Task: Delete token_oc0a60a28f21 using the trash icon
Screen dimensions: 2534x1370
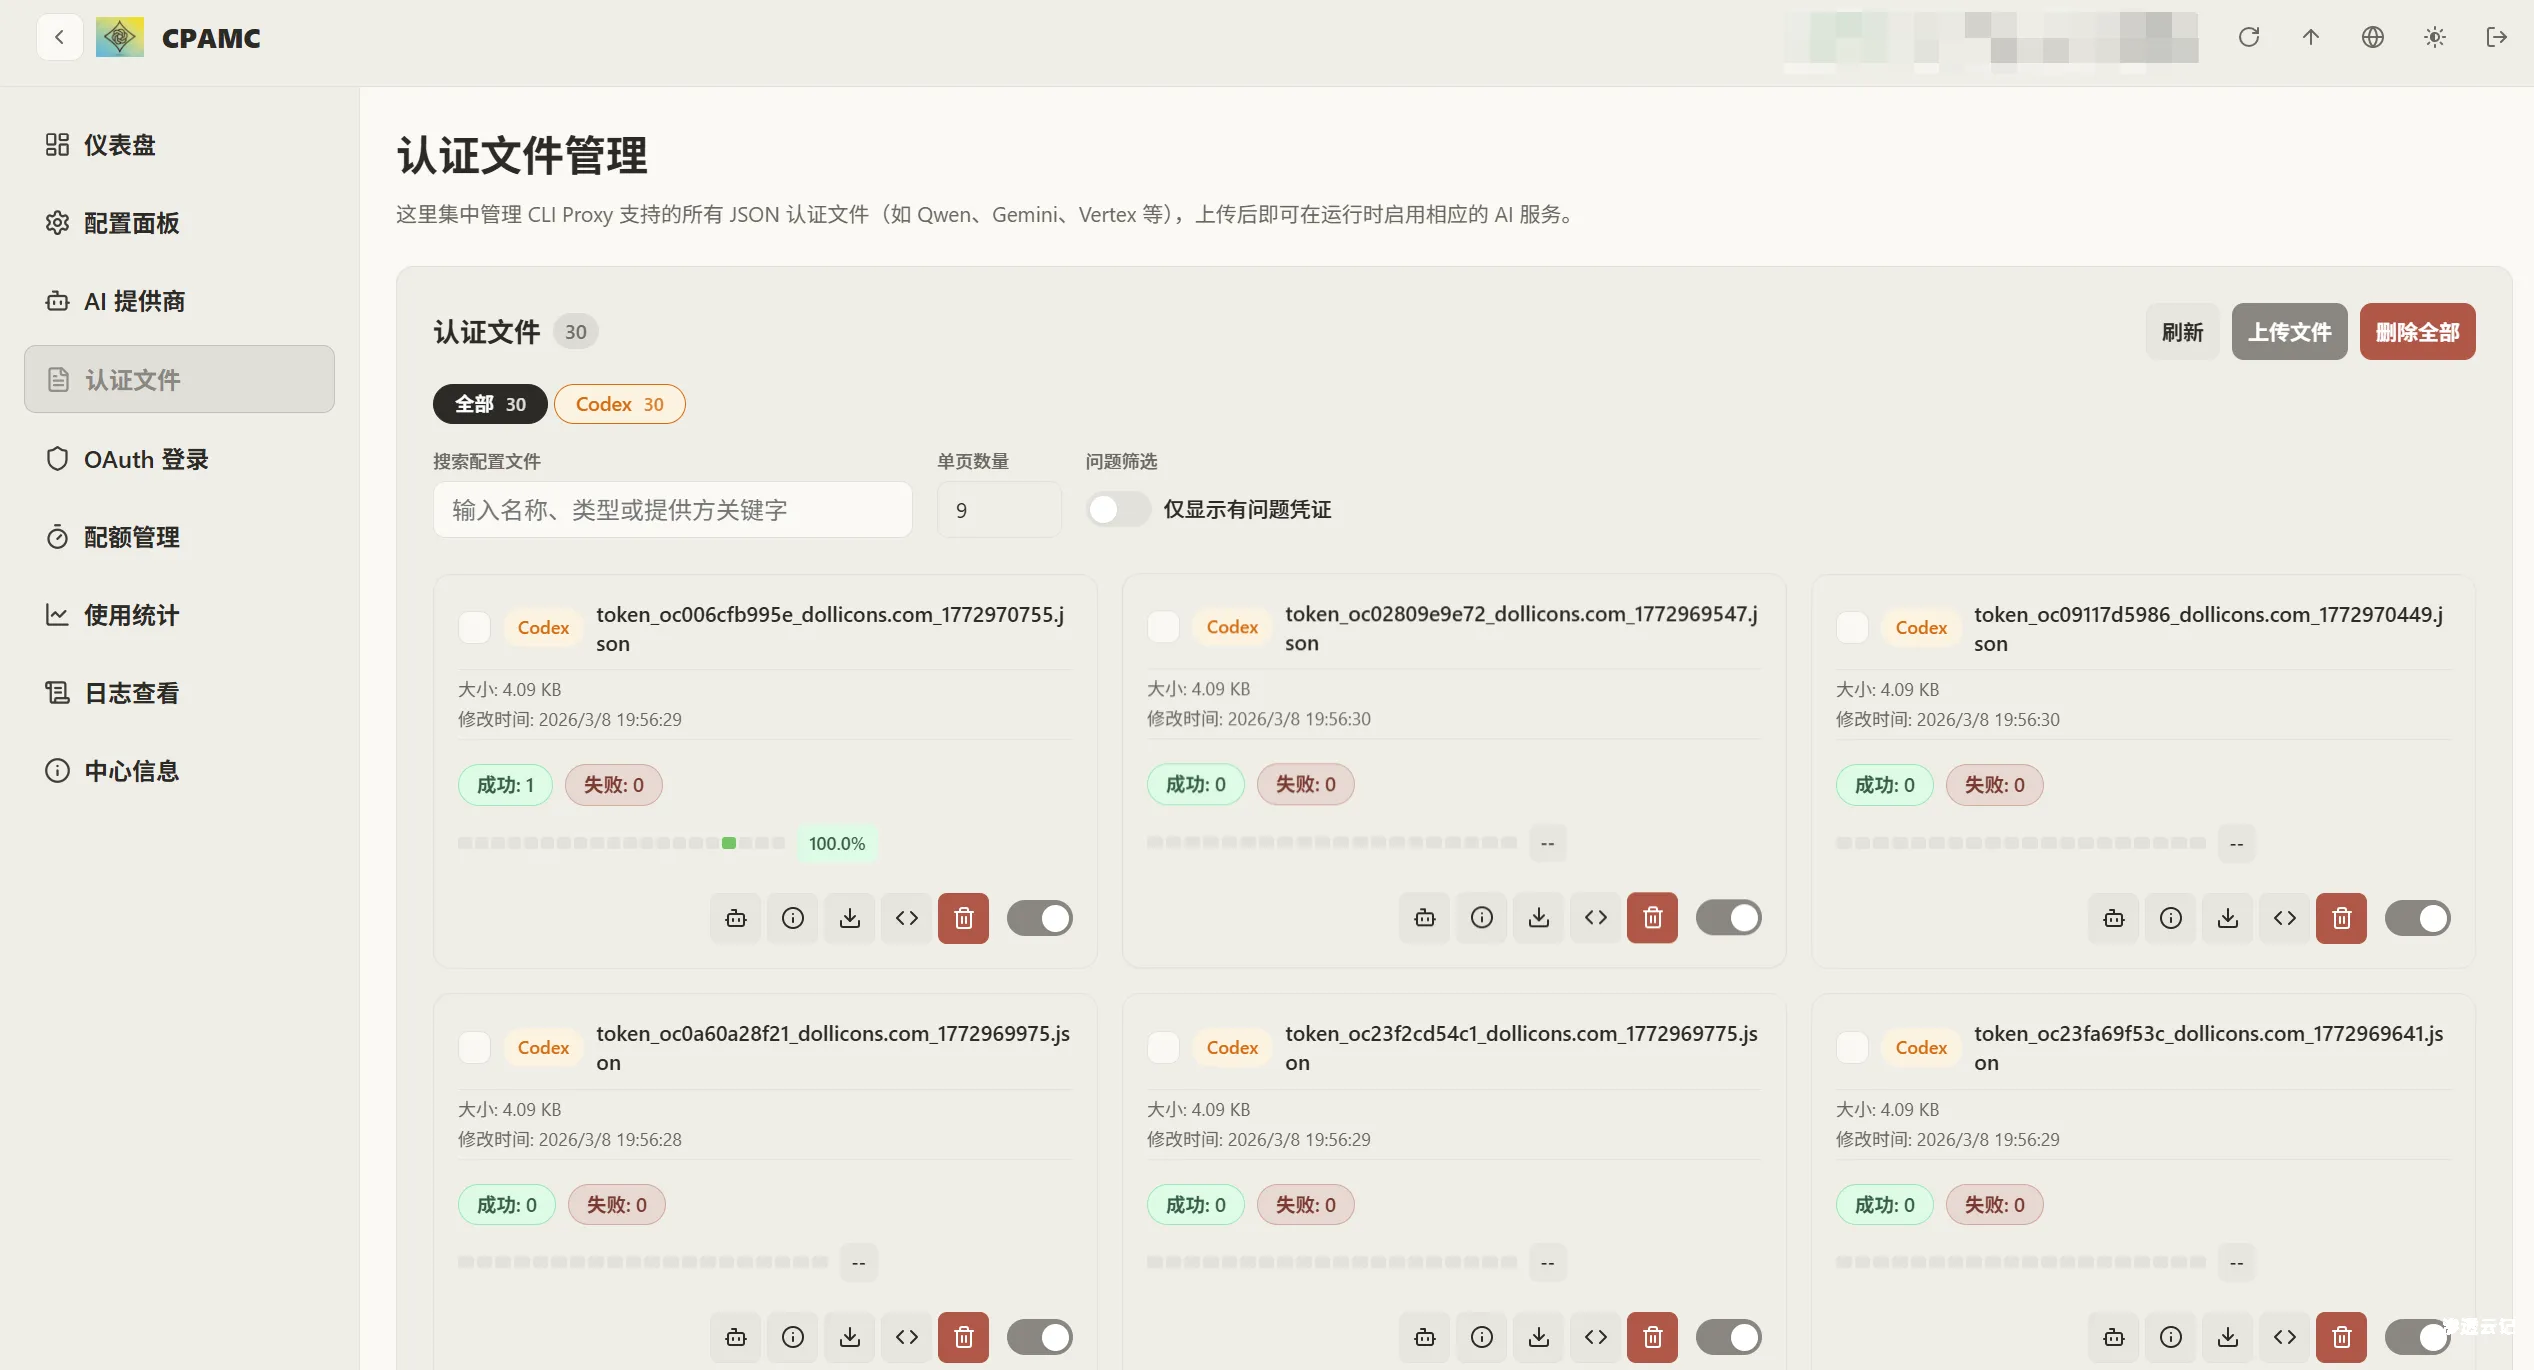Action: click(963, 1337)
